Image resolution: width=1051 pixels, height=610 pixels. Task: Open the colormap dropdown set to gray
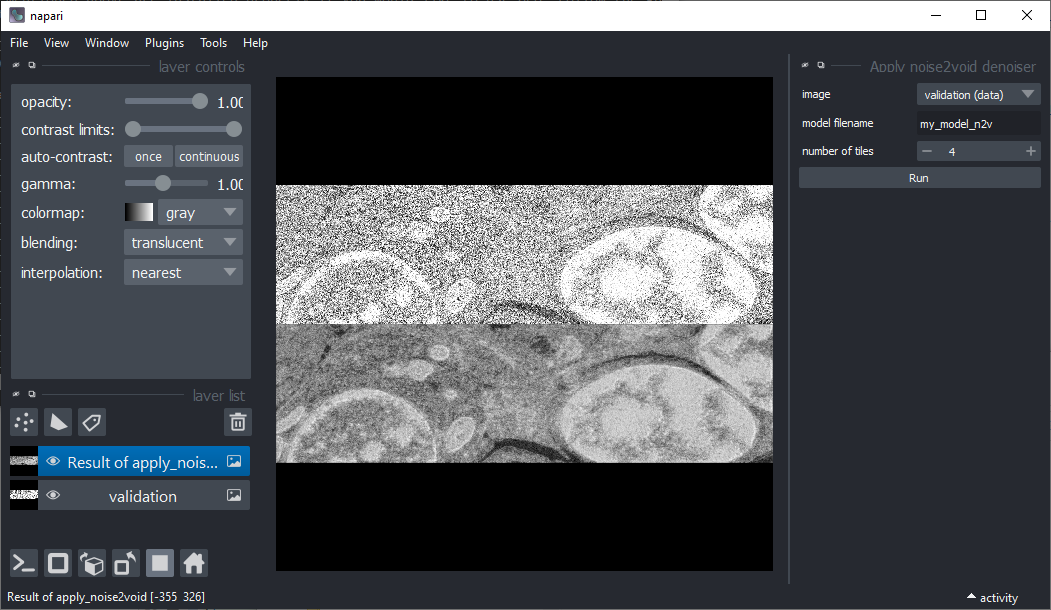tap(200, 212)
